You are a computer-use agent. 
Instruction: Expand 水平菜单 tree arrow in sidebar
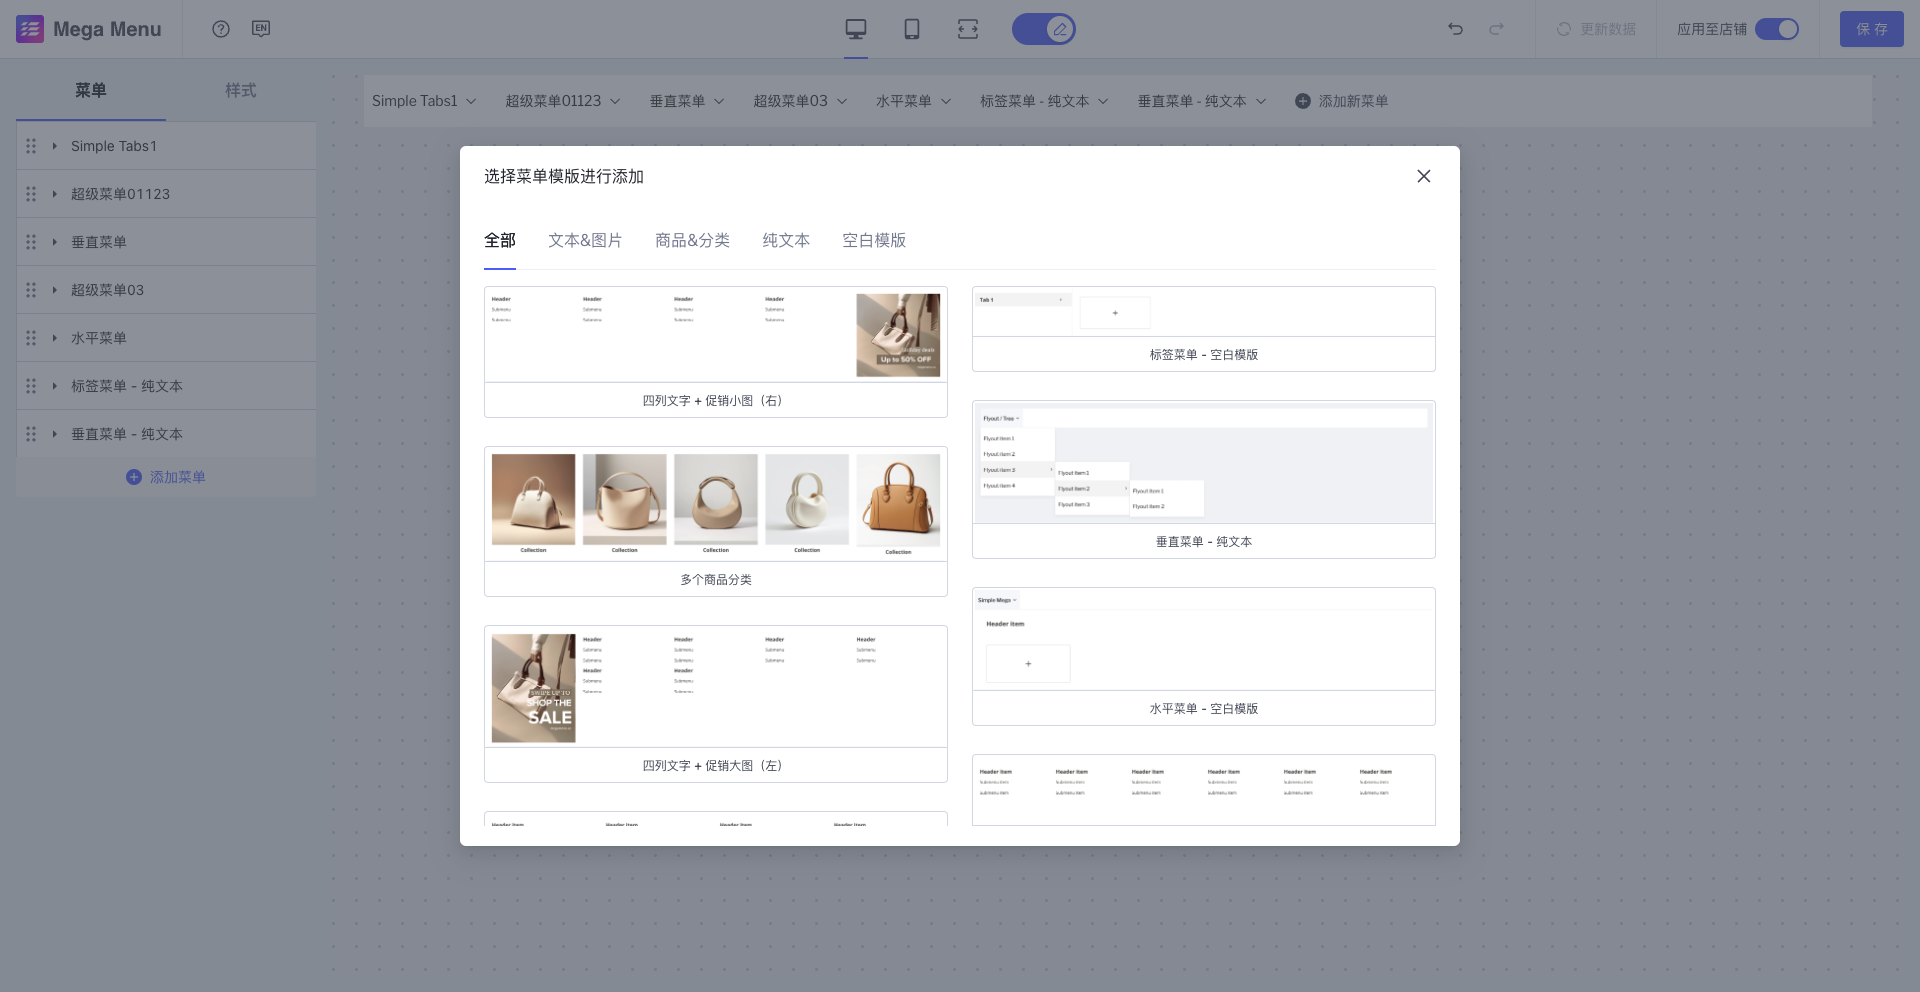tap(54, 338)
